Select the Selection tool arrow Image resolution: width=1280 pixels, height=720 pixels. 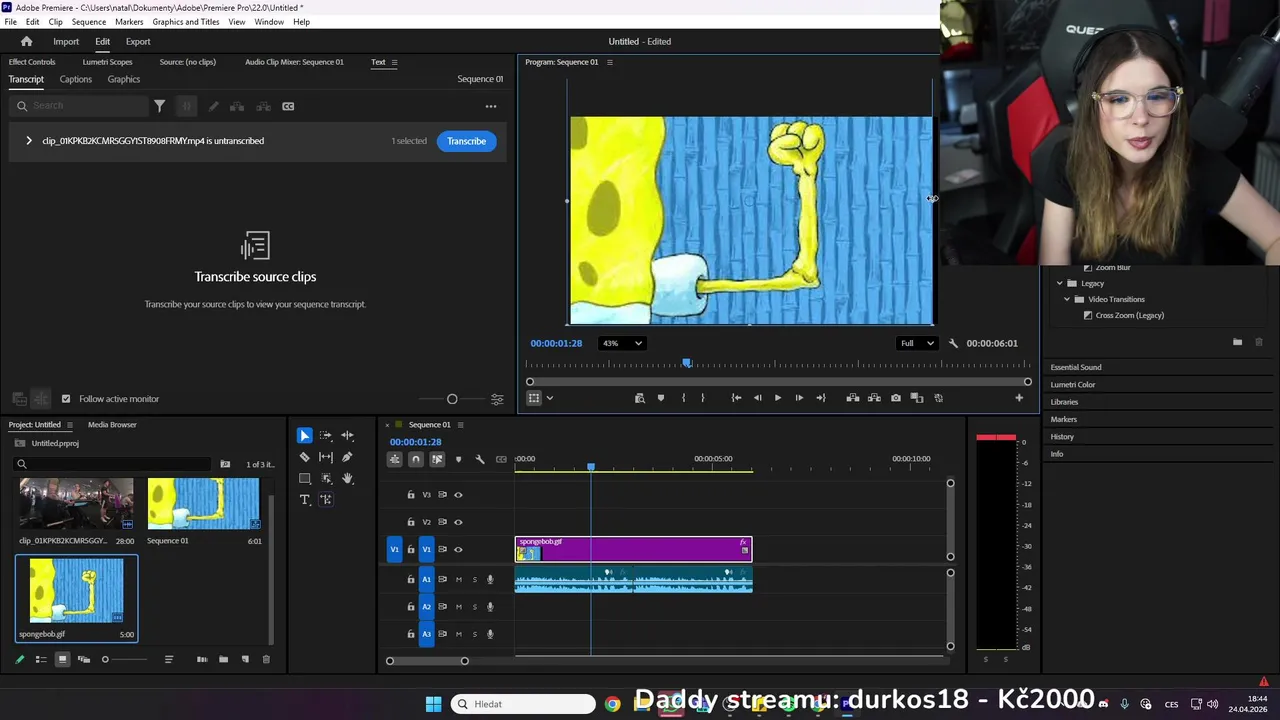click(304, 436)
